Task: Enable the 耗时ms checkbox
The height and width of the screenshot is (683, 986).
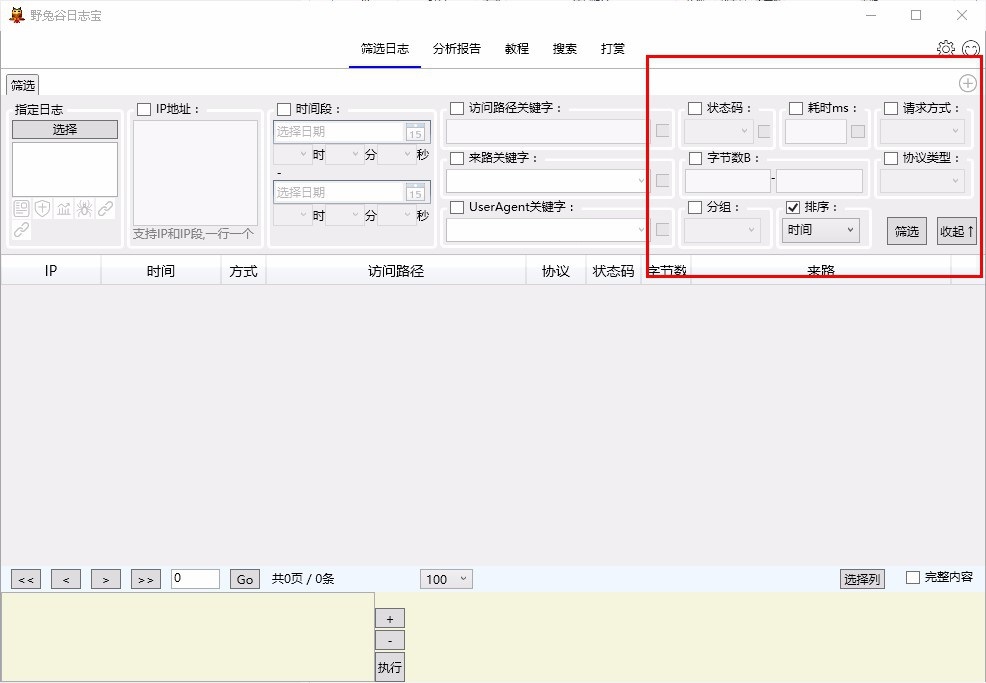Action: tap(795, 108)
